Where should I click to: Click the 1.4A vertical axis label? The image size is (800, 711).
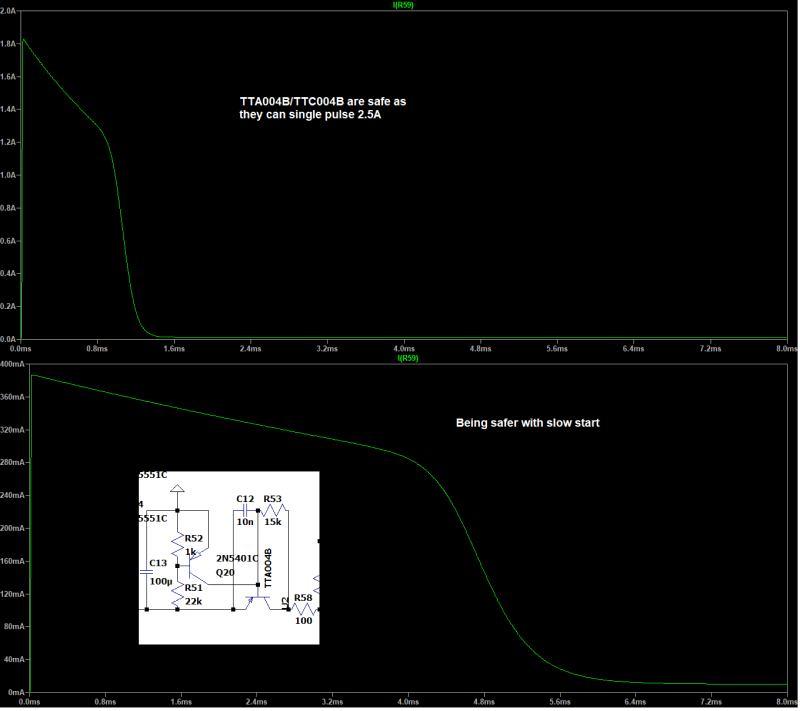[8, 109]
